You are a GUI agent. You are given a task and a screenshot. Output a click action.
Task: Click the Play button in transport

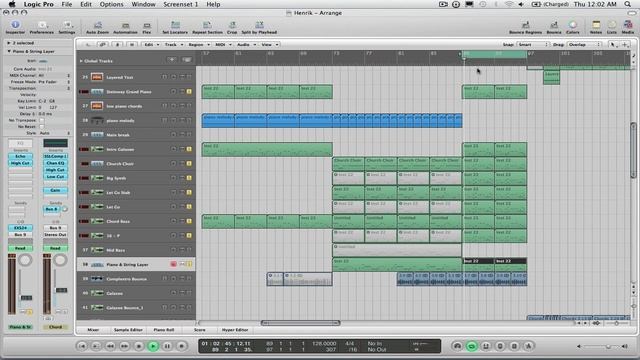[153, 346]
